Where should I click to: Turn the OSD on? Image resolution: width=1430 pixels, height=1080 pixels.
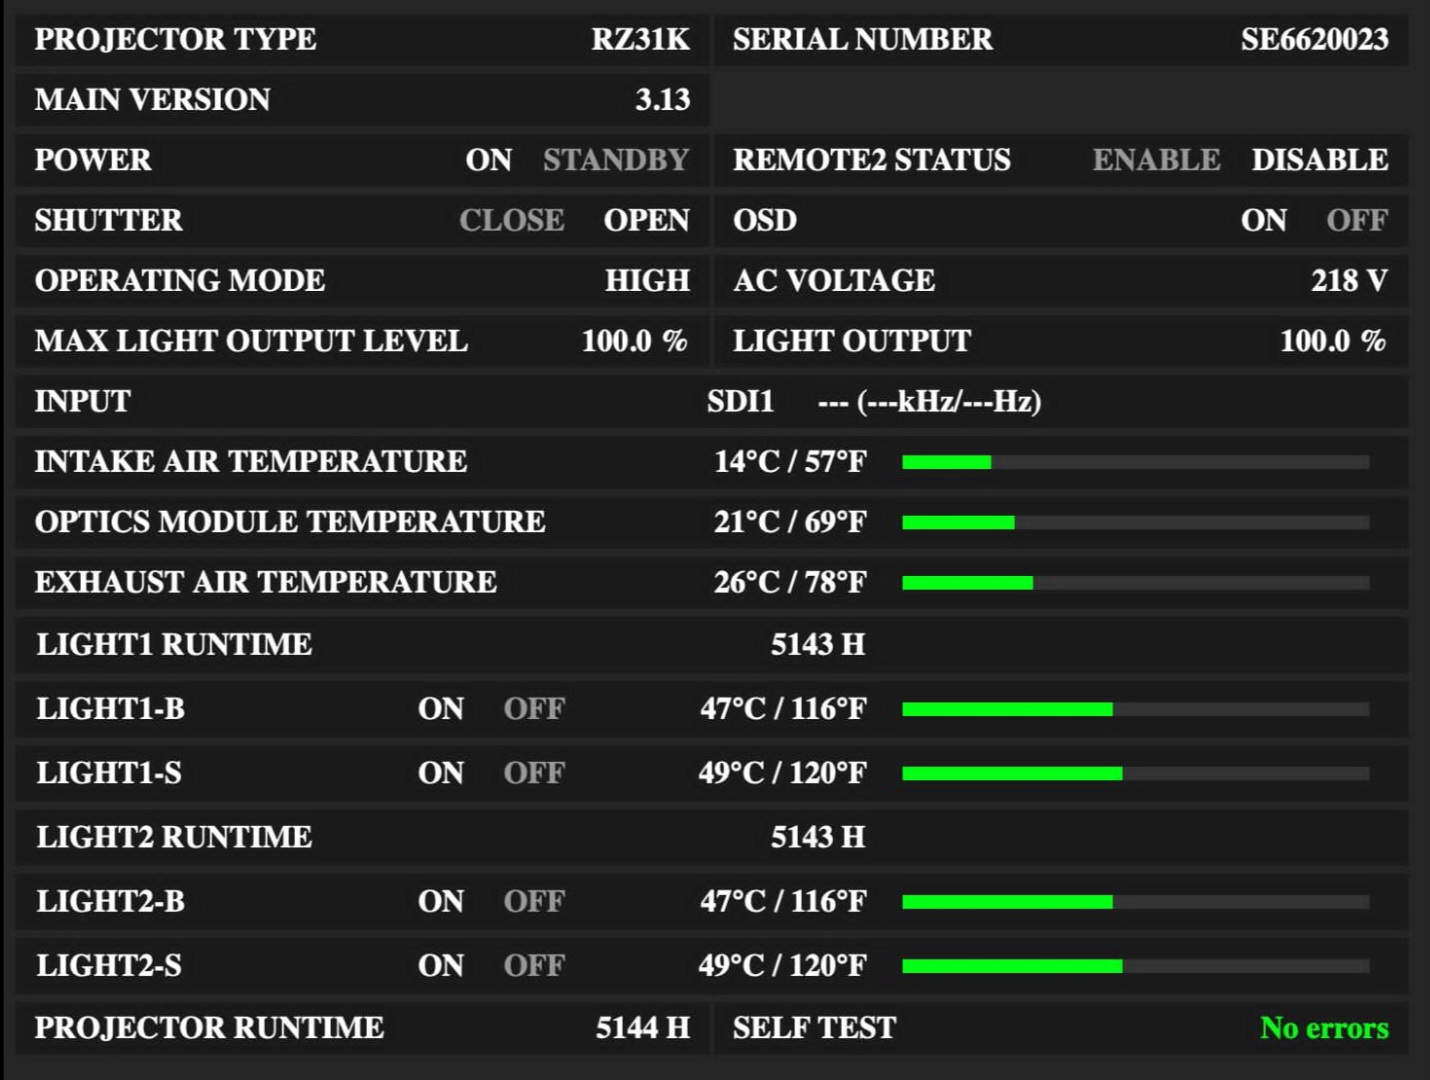(x=1263, y=220)
